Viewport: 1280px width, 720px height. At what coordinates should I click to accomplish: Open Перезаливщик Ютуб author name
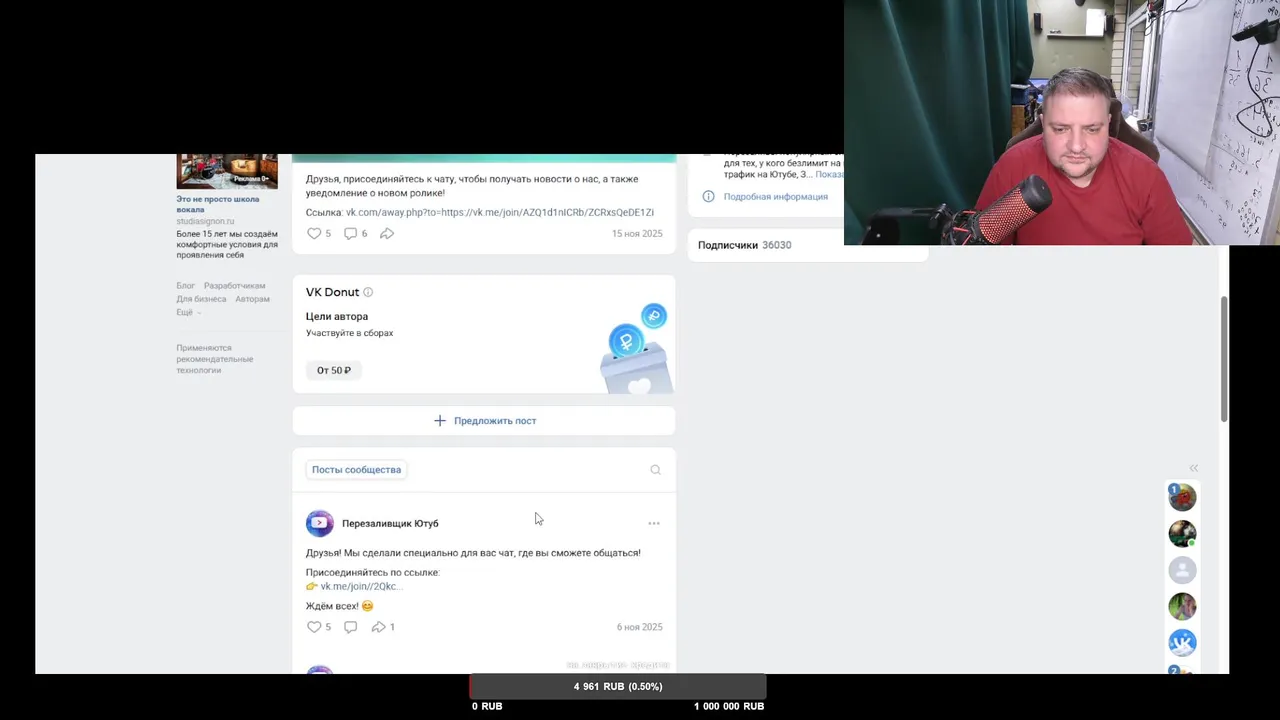click(390, 523)
